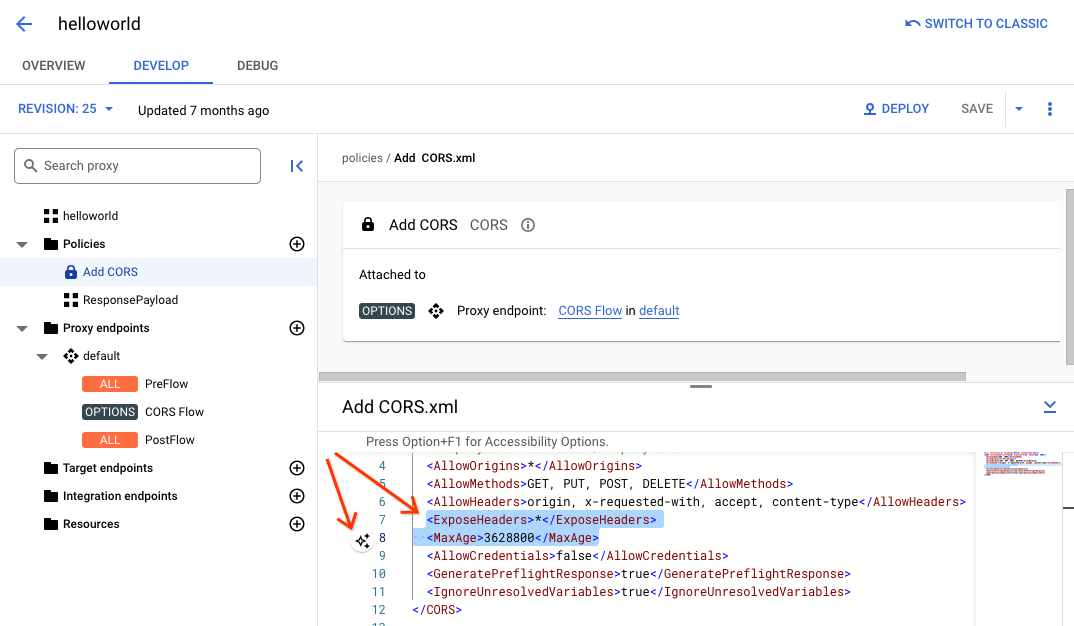This screenshot has height=626, width=1074.
Task: Click the lock icon beside Add CORS
Action: (x=367, y=224)
